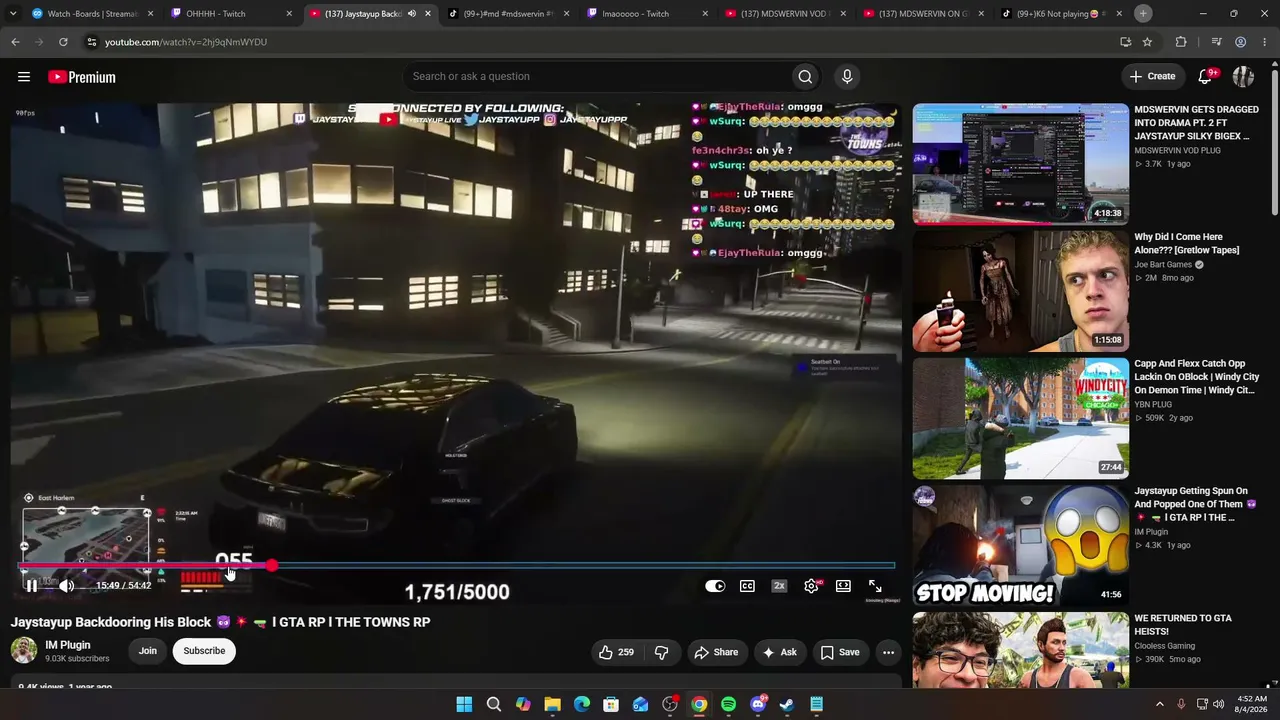Start voice search with the microphone
The image size is (1280, 720).
(847, 77)
